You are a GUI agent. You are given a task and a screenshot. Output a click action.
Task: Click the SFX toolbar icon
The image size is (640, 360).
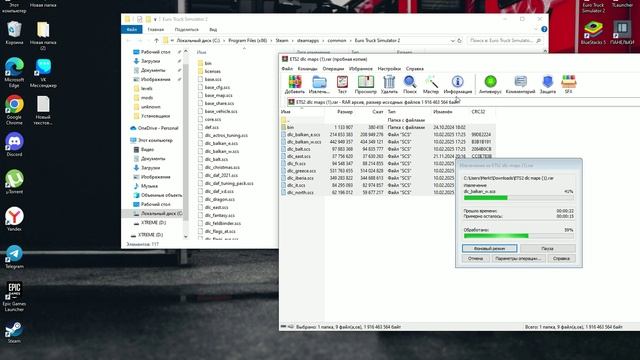tap(568, 84)
